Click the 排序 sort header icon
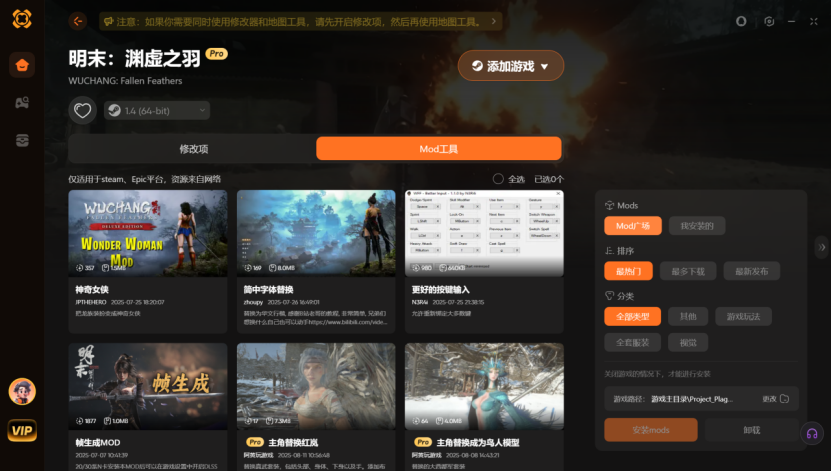The image size is (831, 471). pyautogui.click(x=609, y=251)
